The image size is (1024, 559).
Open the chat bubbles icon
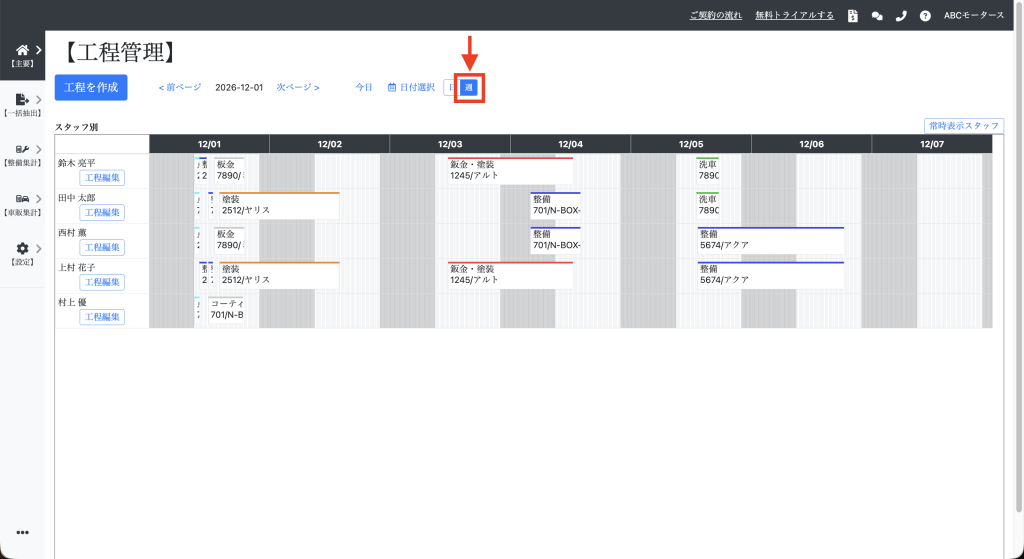(x=877, y=16)
